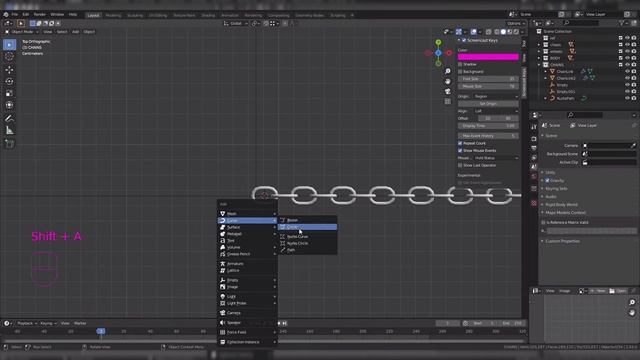Open the Global transform orientation dropdown
The height and width of the screenshot is (360, 640).
coord(236,23)
